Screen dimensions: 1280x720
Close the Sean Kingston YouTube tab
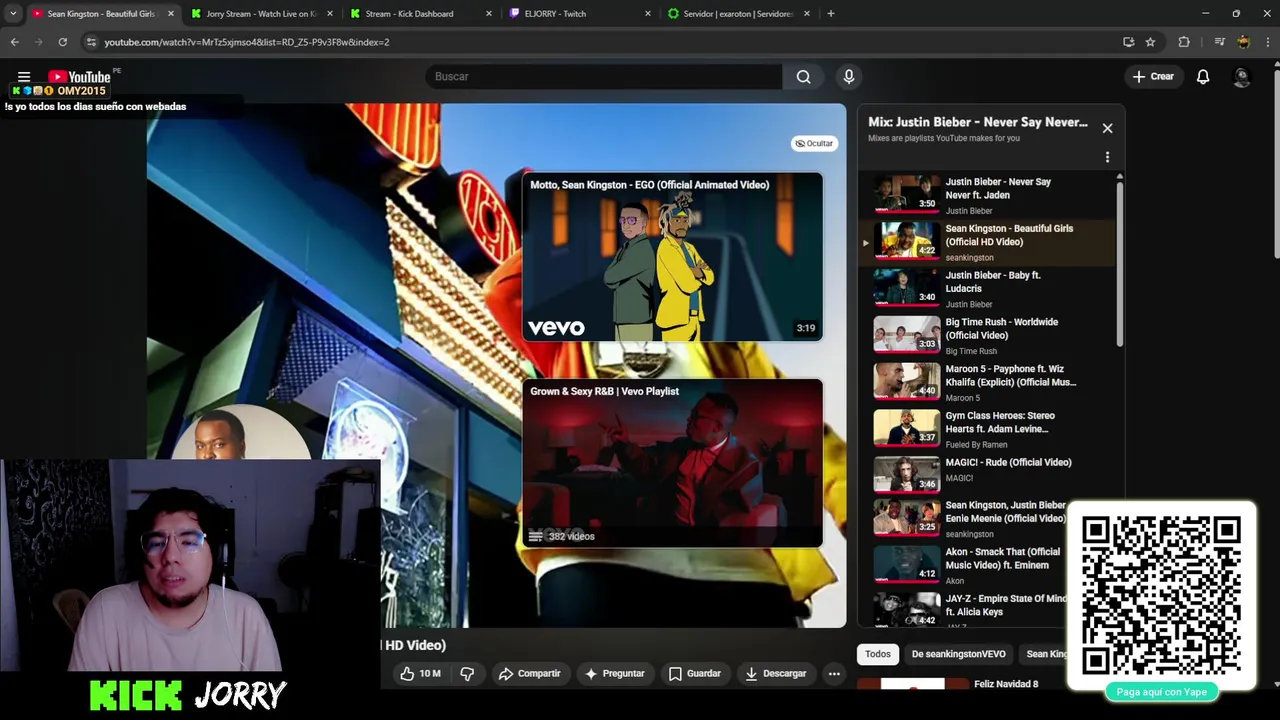coord(170,14)
